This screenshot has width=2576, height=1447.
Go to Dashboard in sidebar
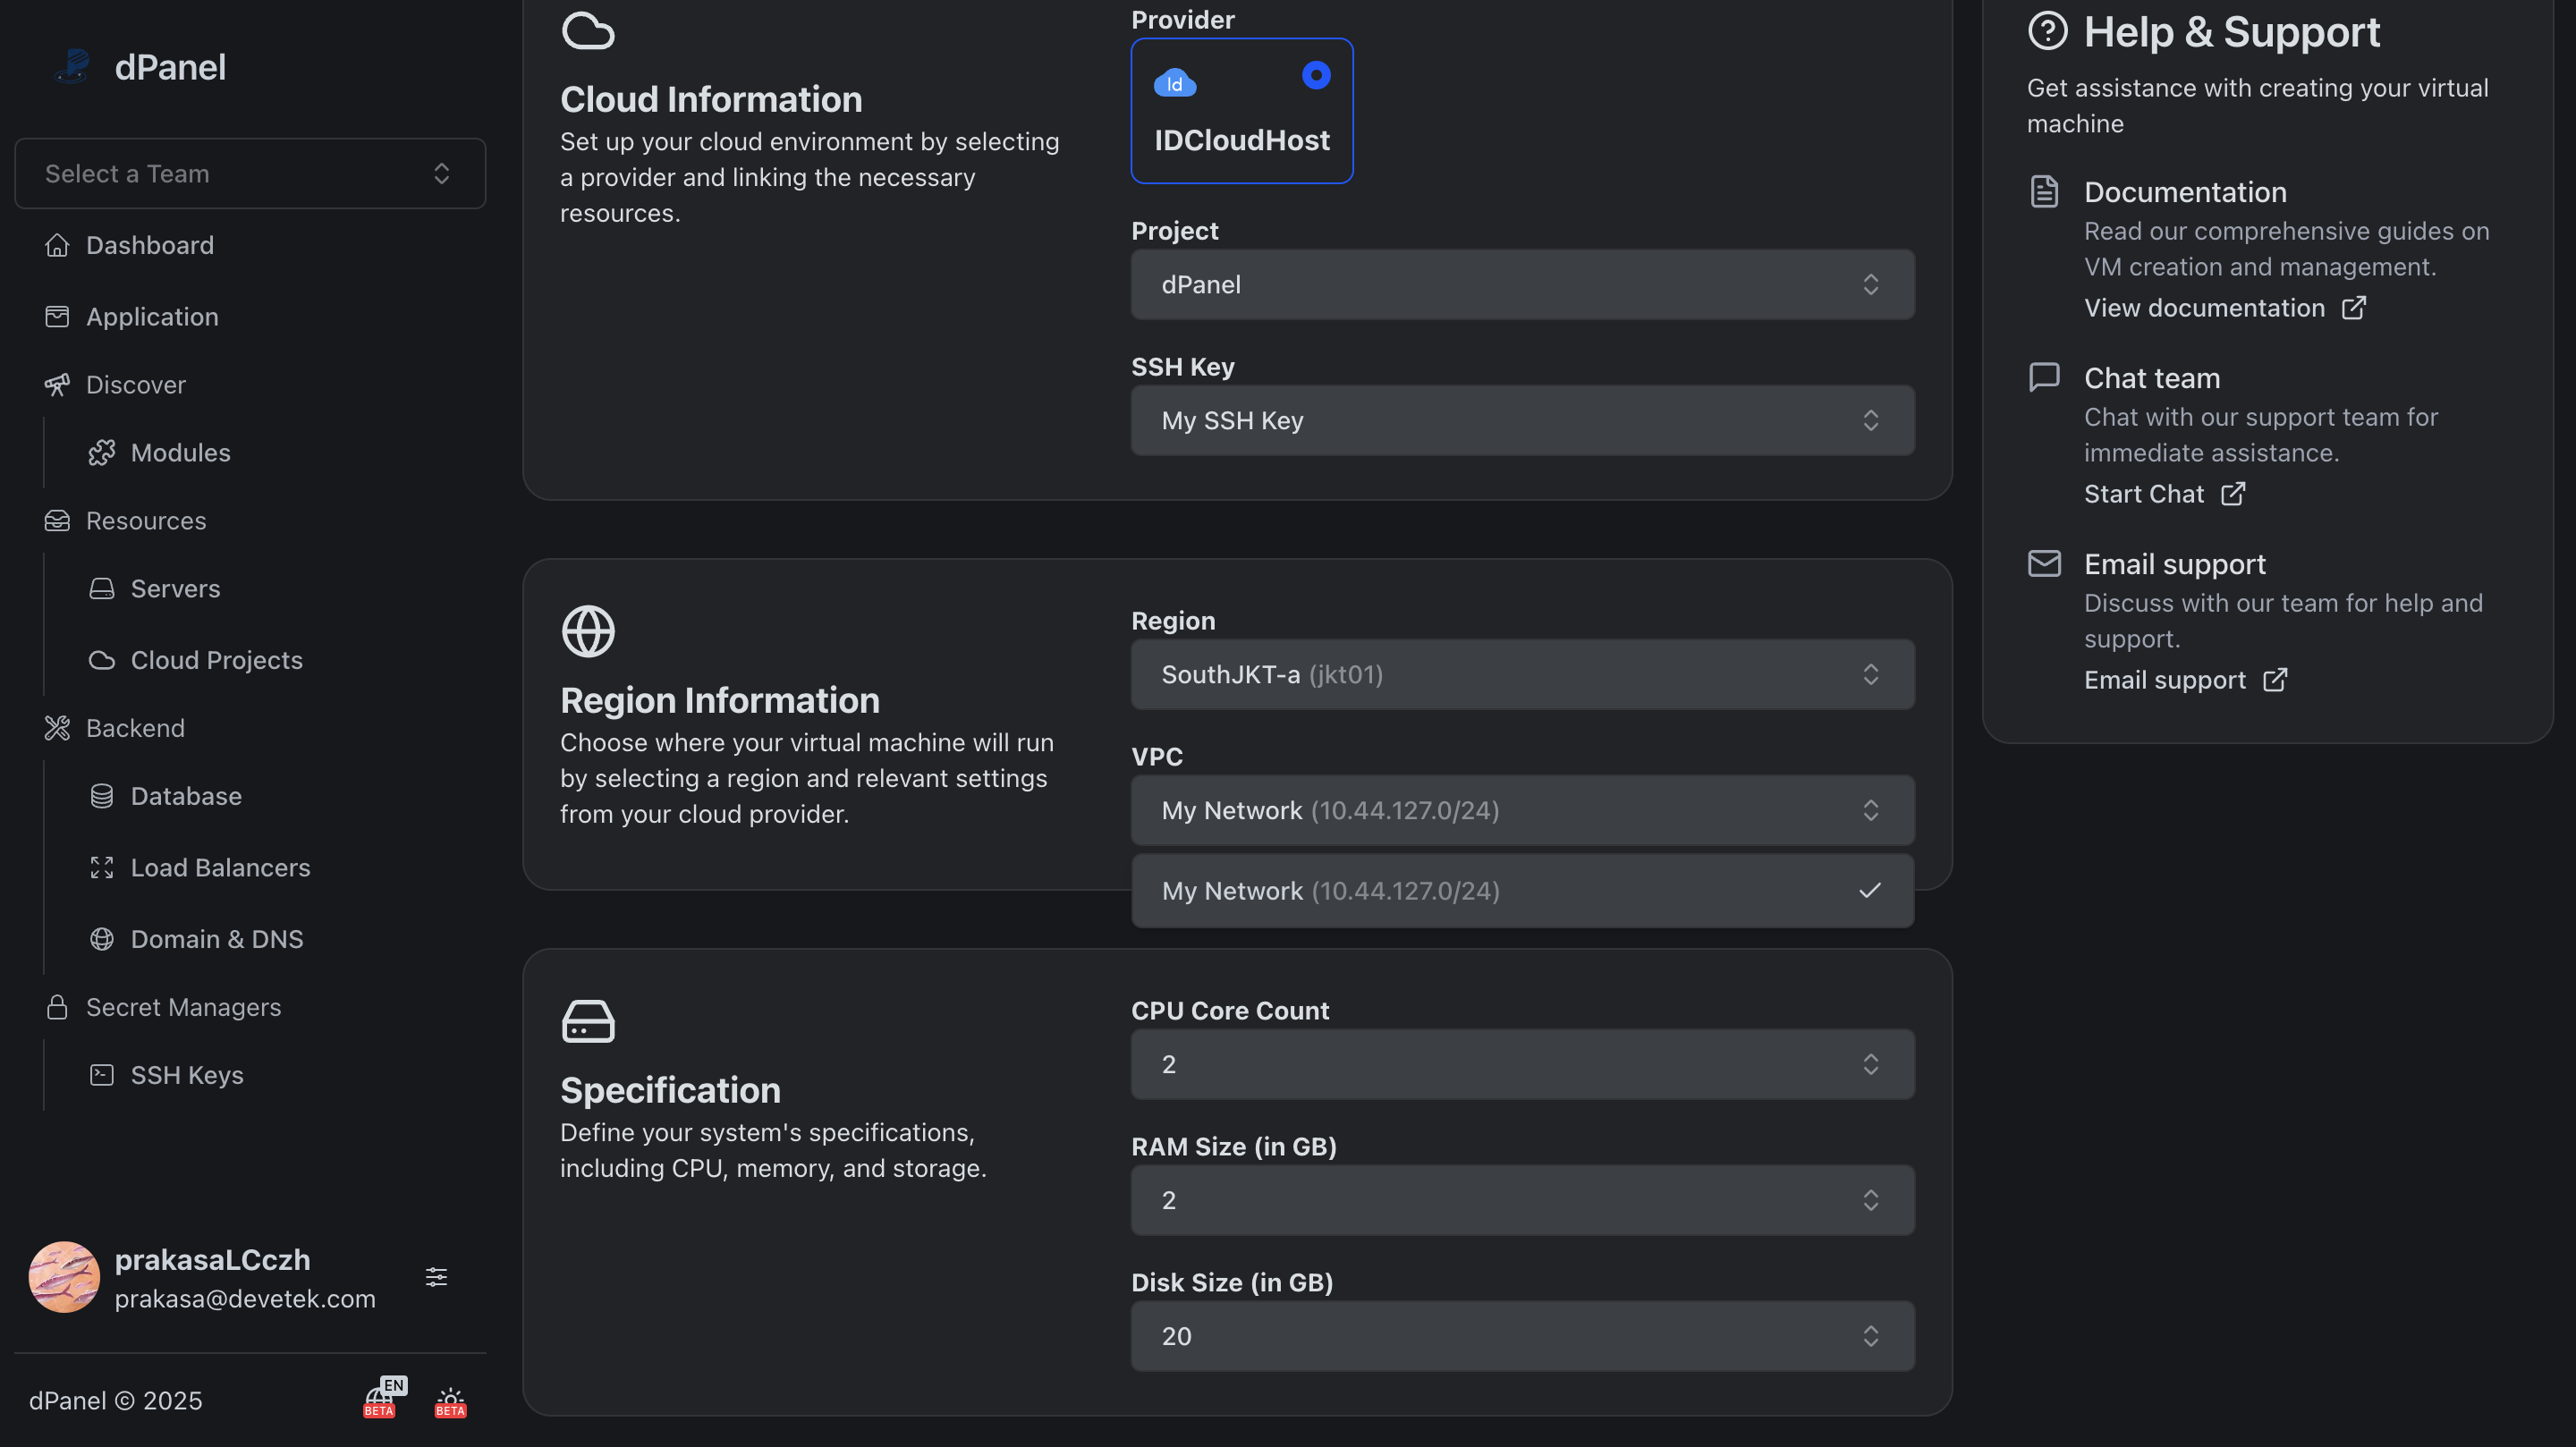tap(149, 245)
